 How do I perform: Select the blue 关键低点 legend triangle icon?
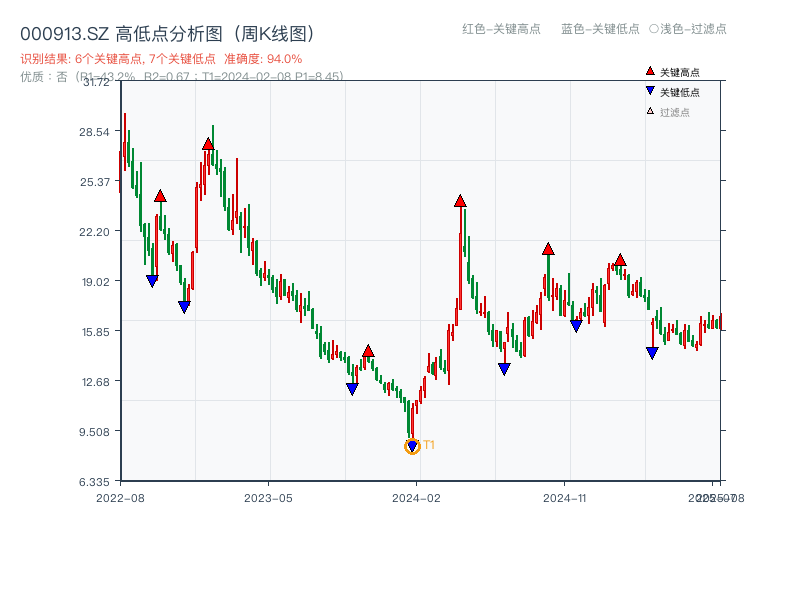coord(648,88)
